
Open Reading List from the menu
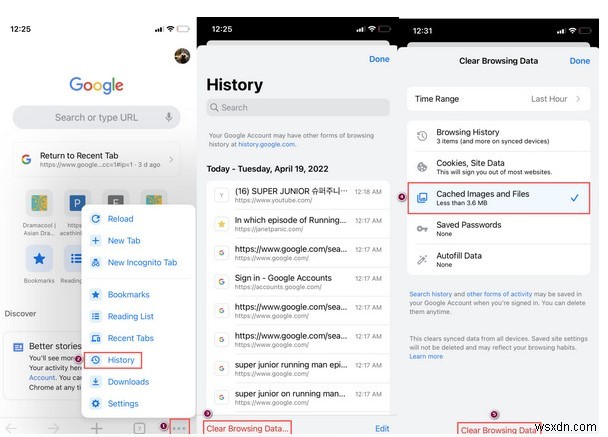138,316
